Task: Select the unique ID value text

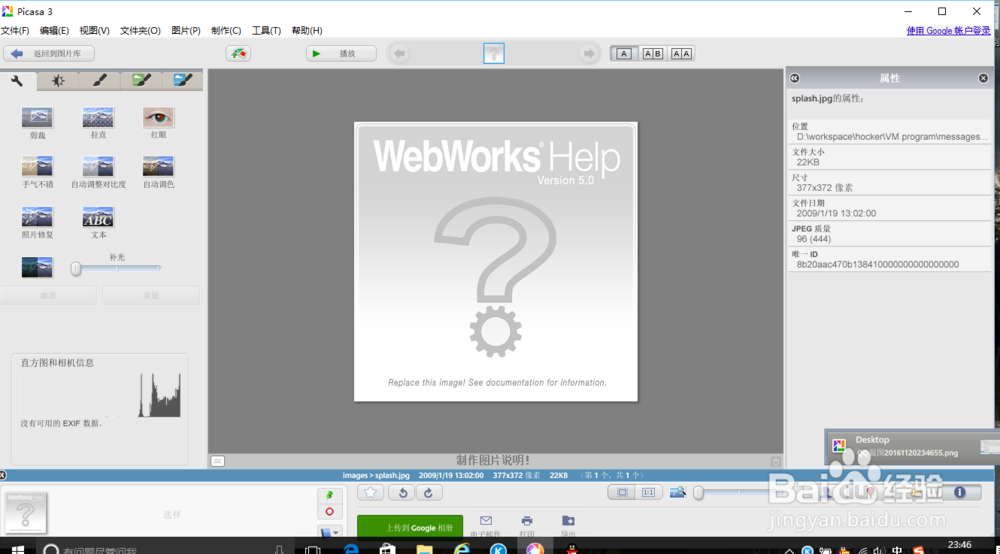Action: tap(878, 264)
